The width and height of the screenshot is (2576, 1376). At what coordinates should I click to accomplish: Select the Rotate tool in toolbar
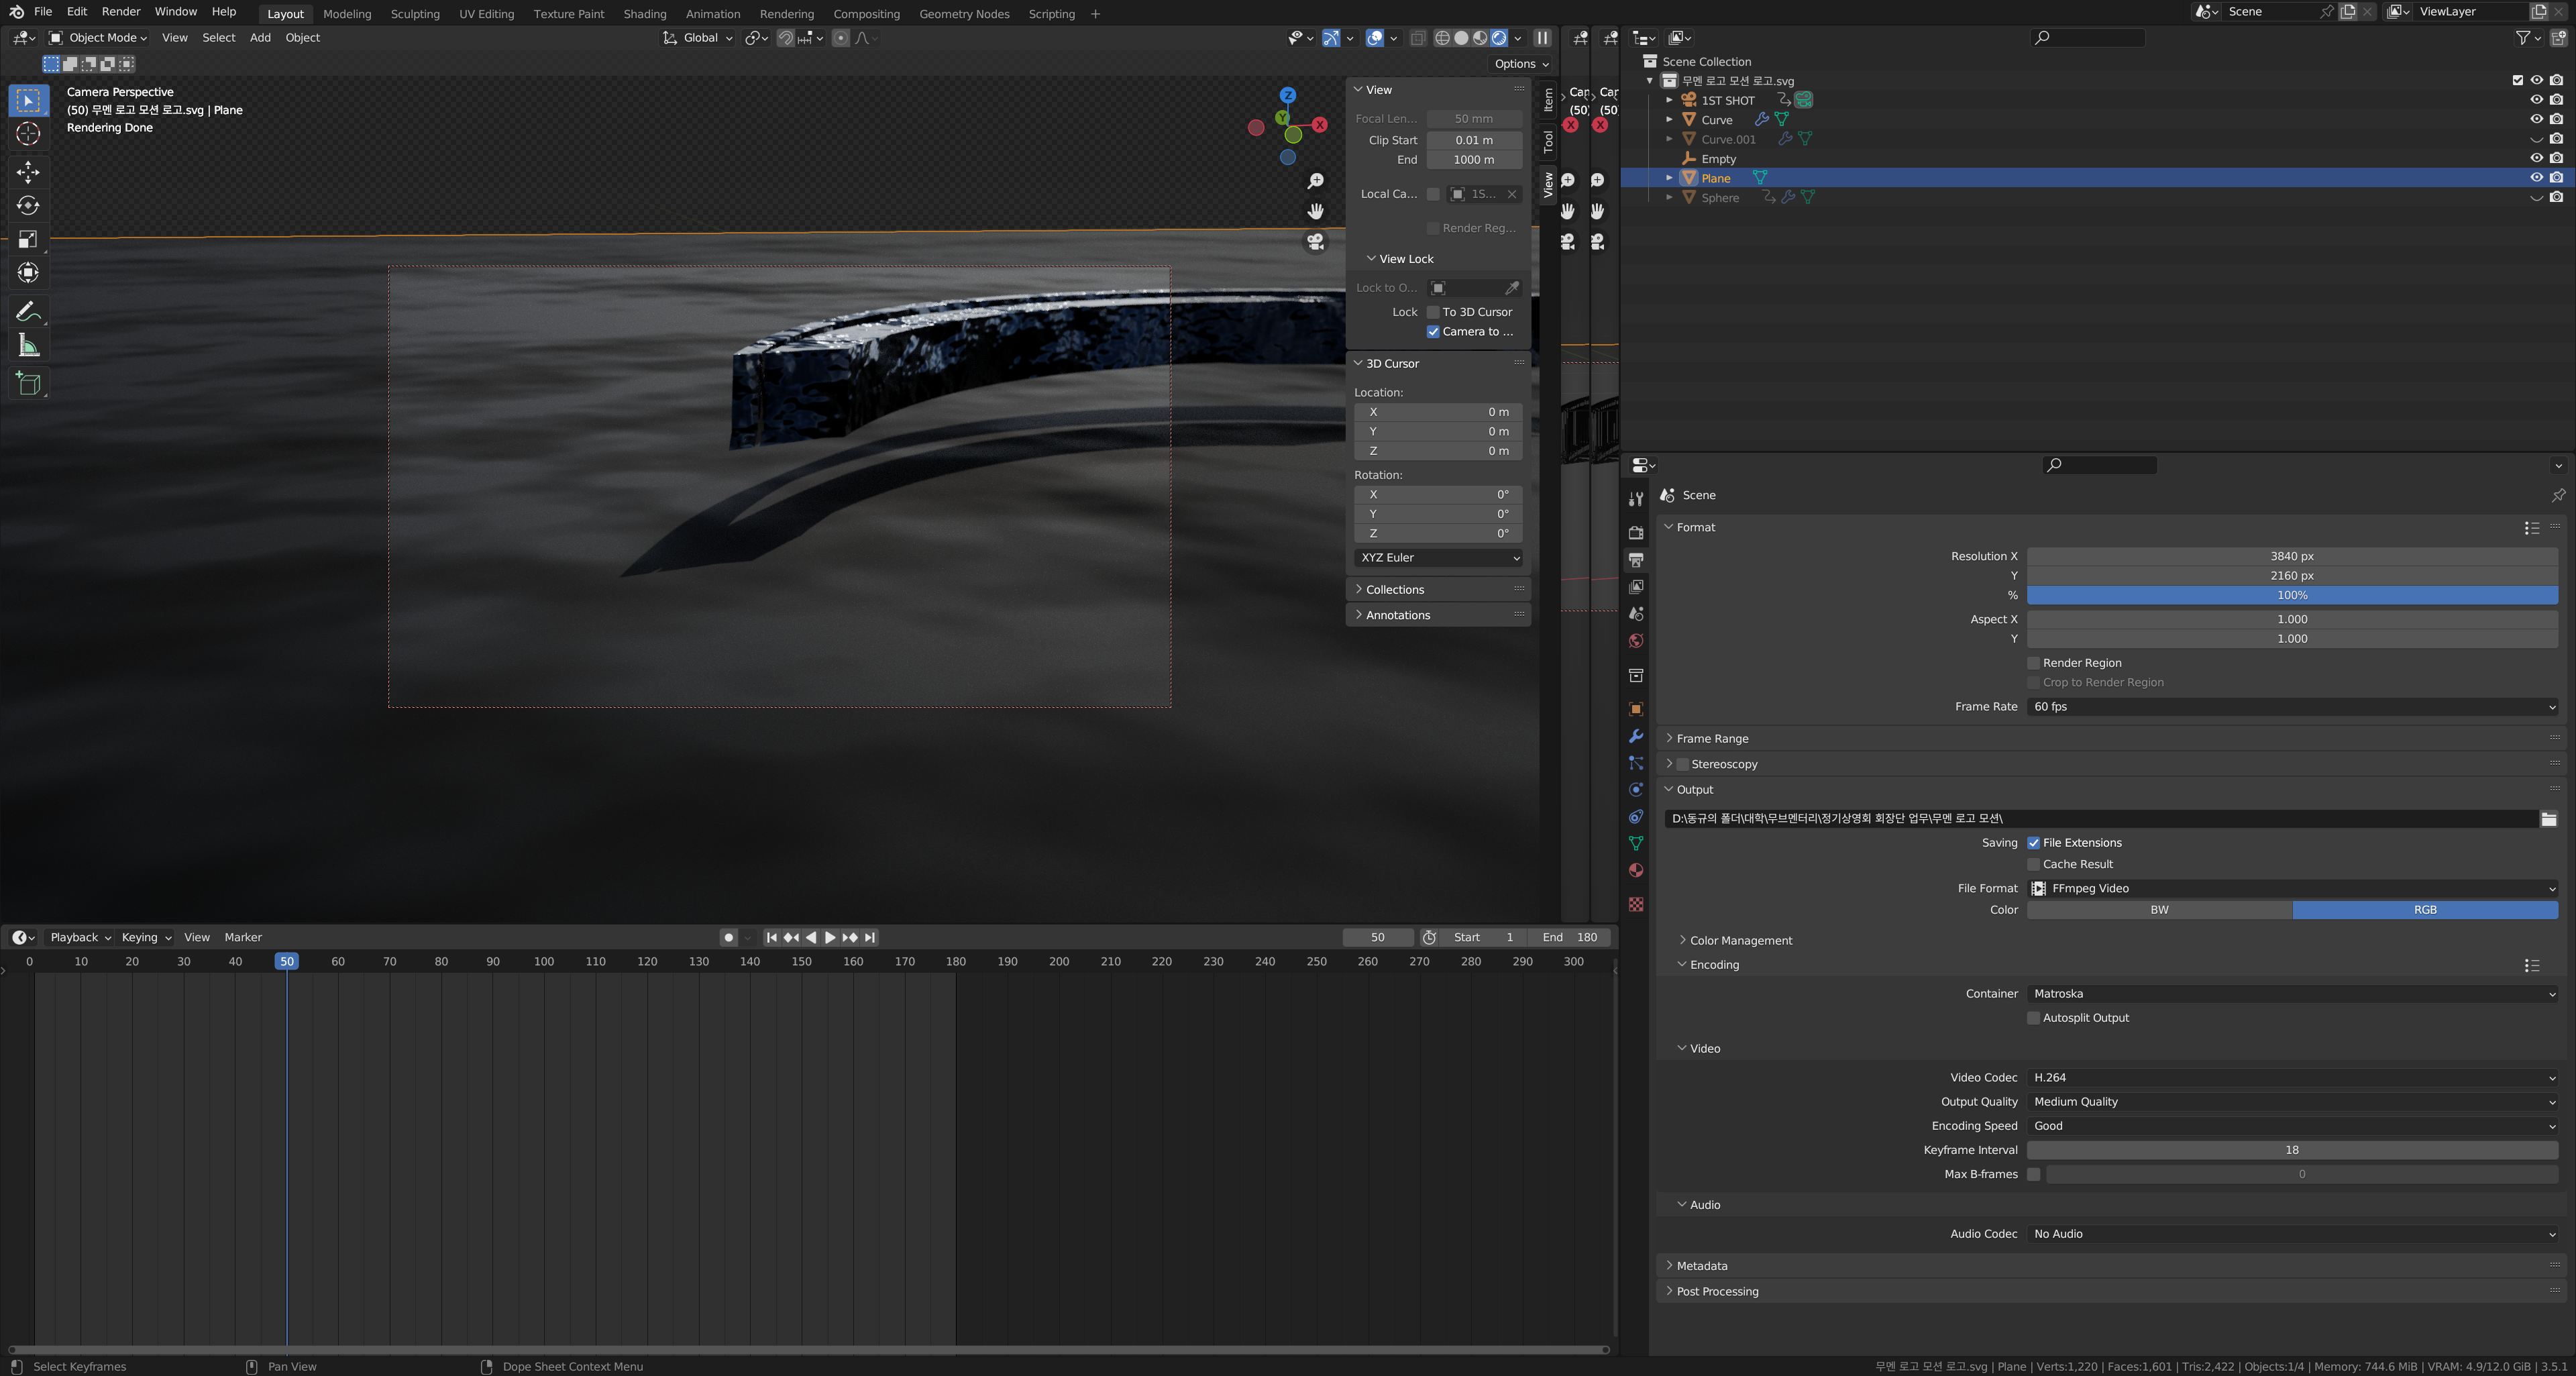tap(28, 206)
